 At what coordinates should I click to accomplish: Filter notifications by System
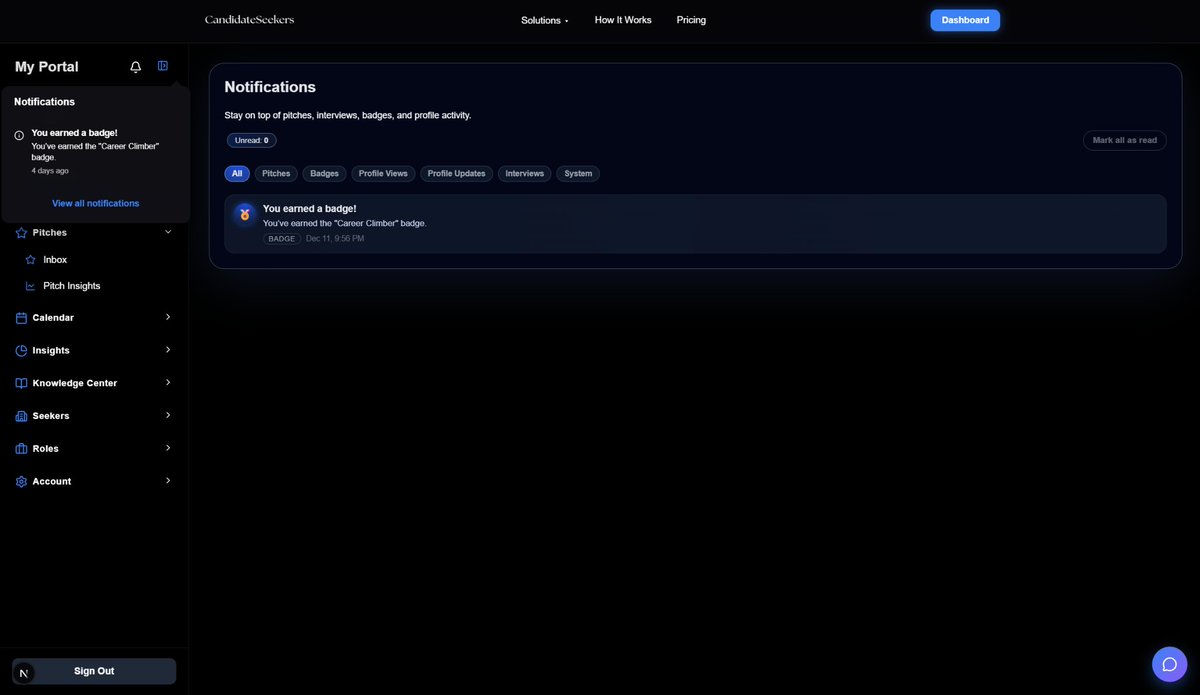click(578, 174)
